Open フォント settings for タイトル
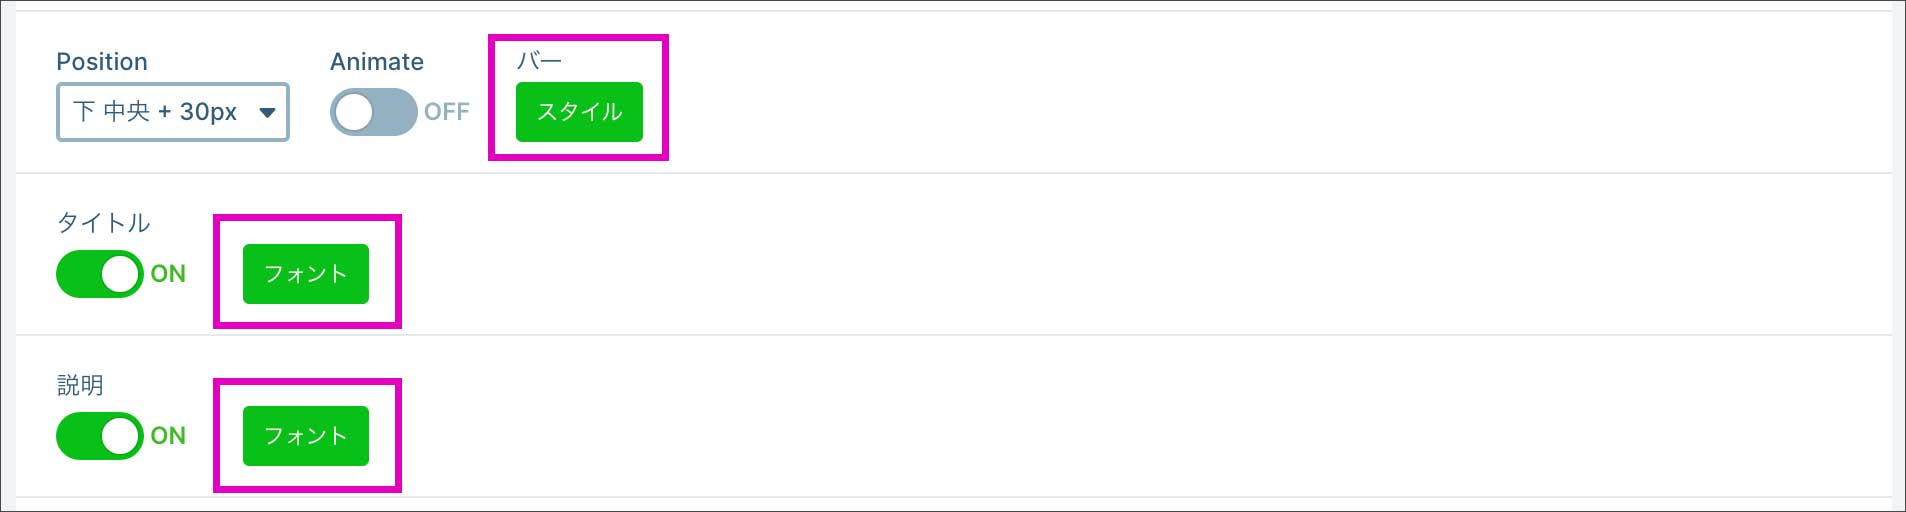The image size is (1906, 512). coord(305,274)
